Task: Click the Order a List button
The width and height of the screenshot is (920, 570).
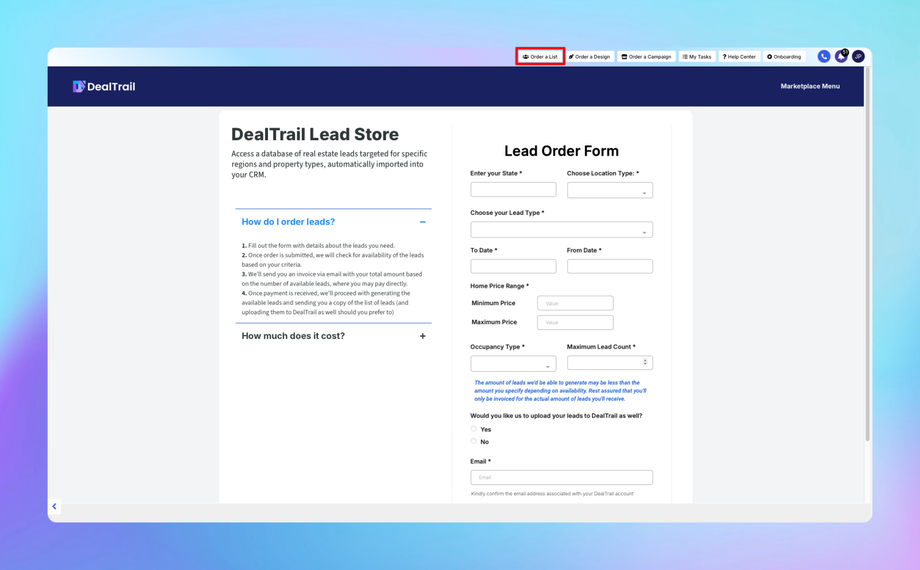Action: click(x=540, y=56)
